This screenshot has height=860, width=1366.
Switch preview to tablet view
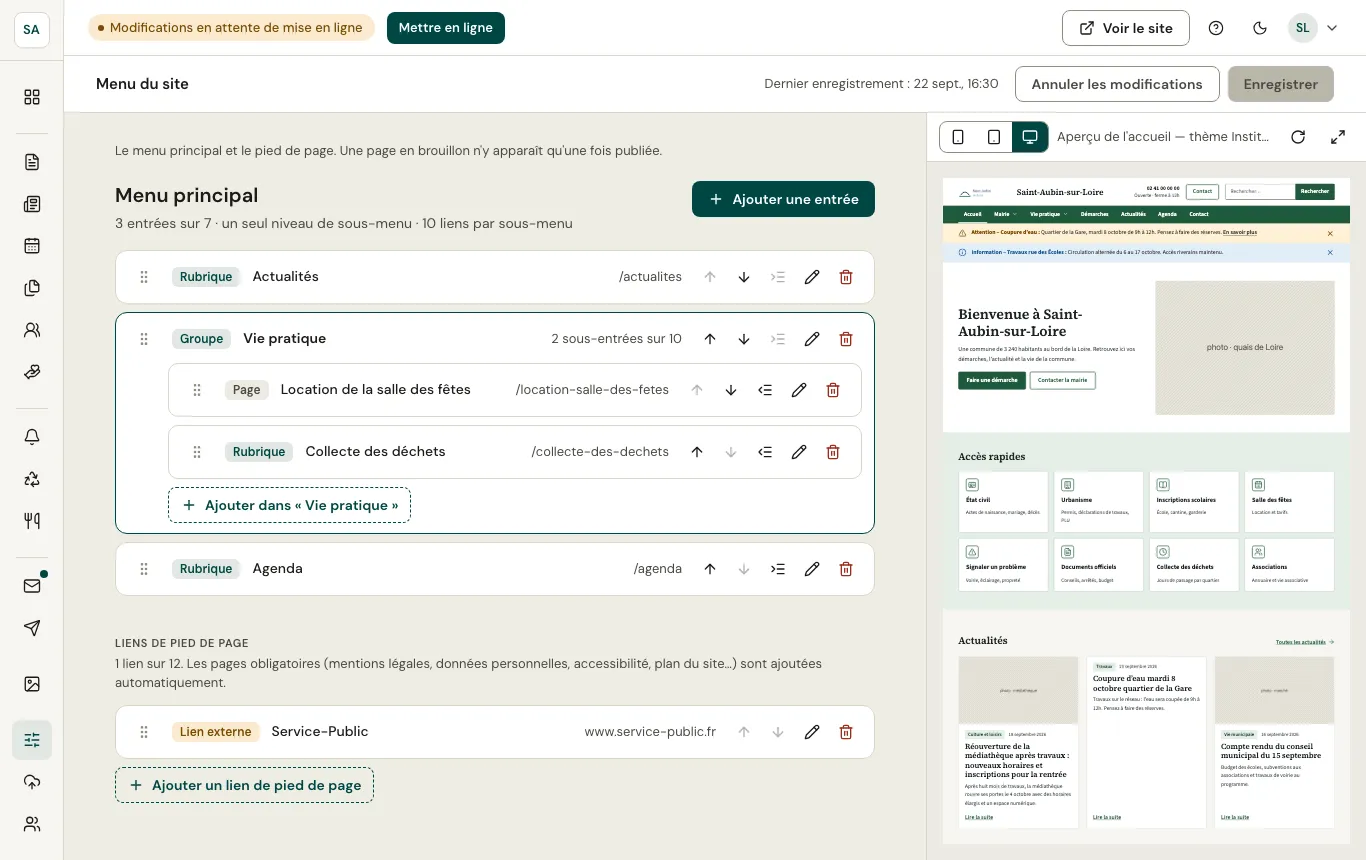994,137
